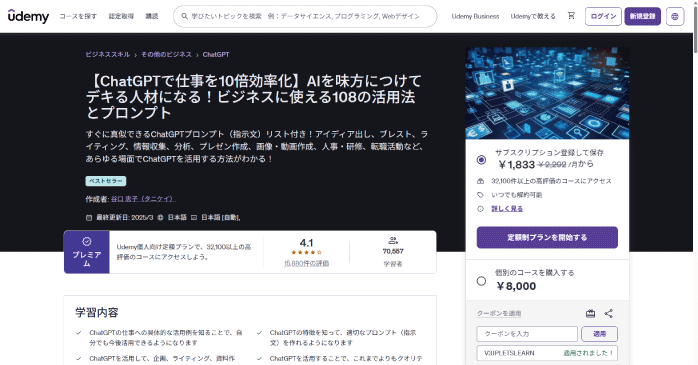
Task: Open Udemyで教える link
Action: click(533, 16)
